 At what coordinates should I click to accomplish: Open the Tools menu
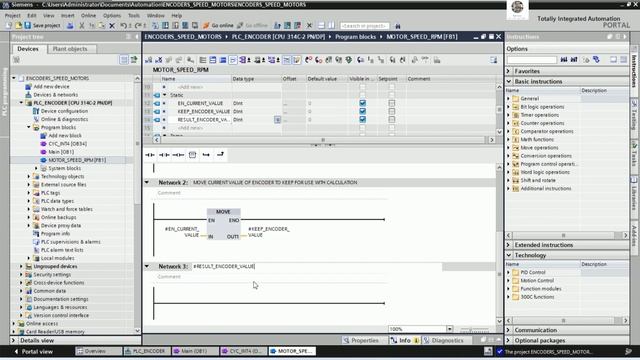[x=134, y=16]
